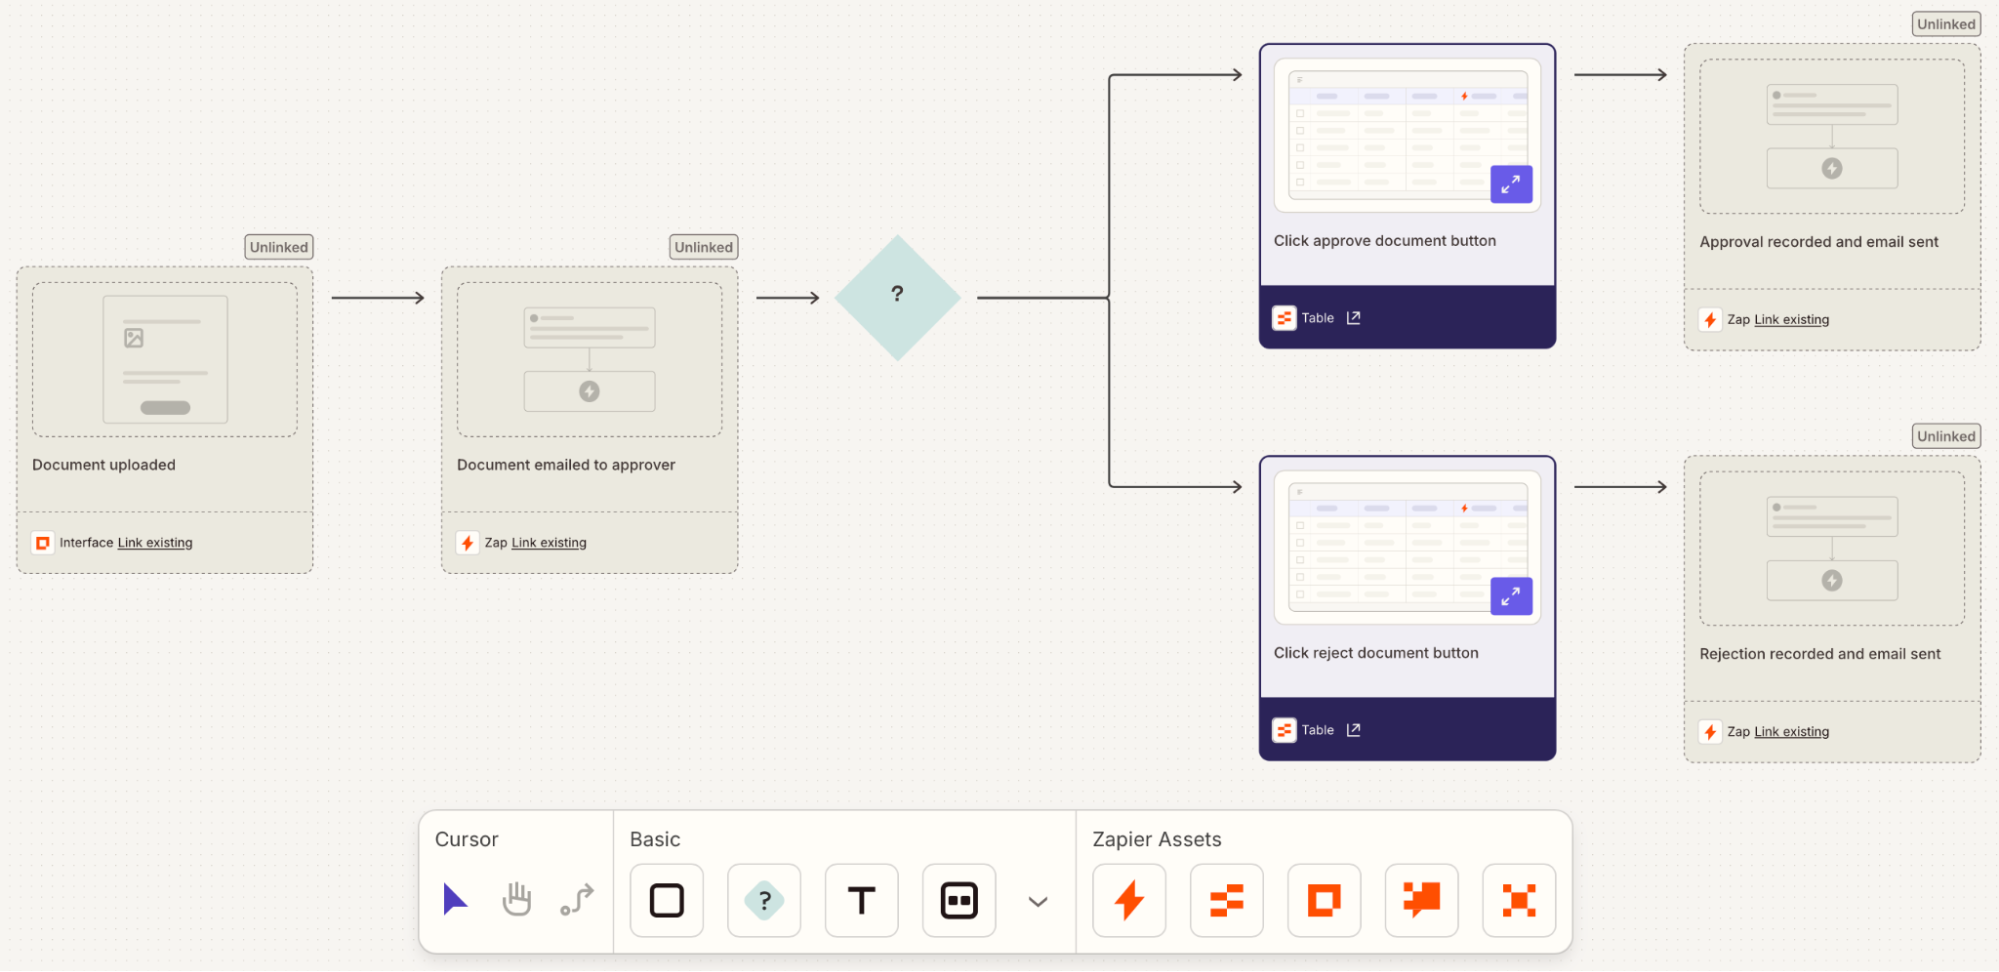Select the text tool
The height and width of the screenshot is (972, 1999).
click(860, 899)
